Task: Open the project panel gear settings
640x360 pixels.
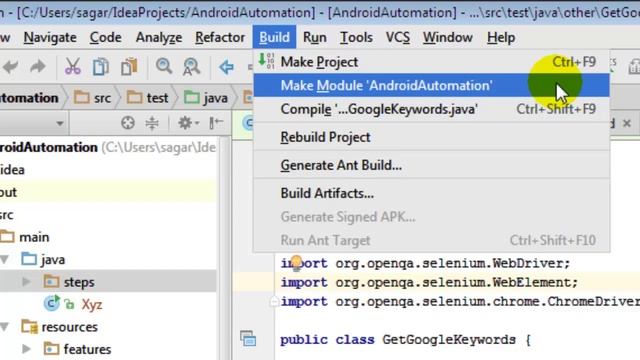Action: (x=188, y=122)
